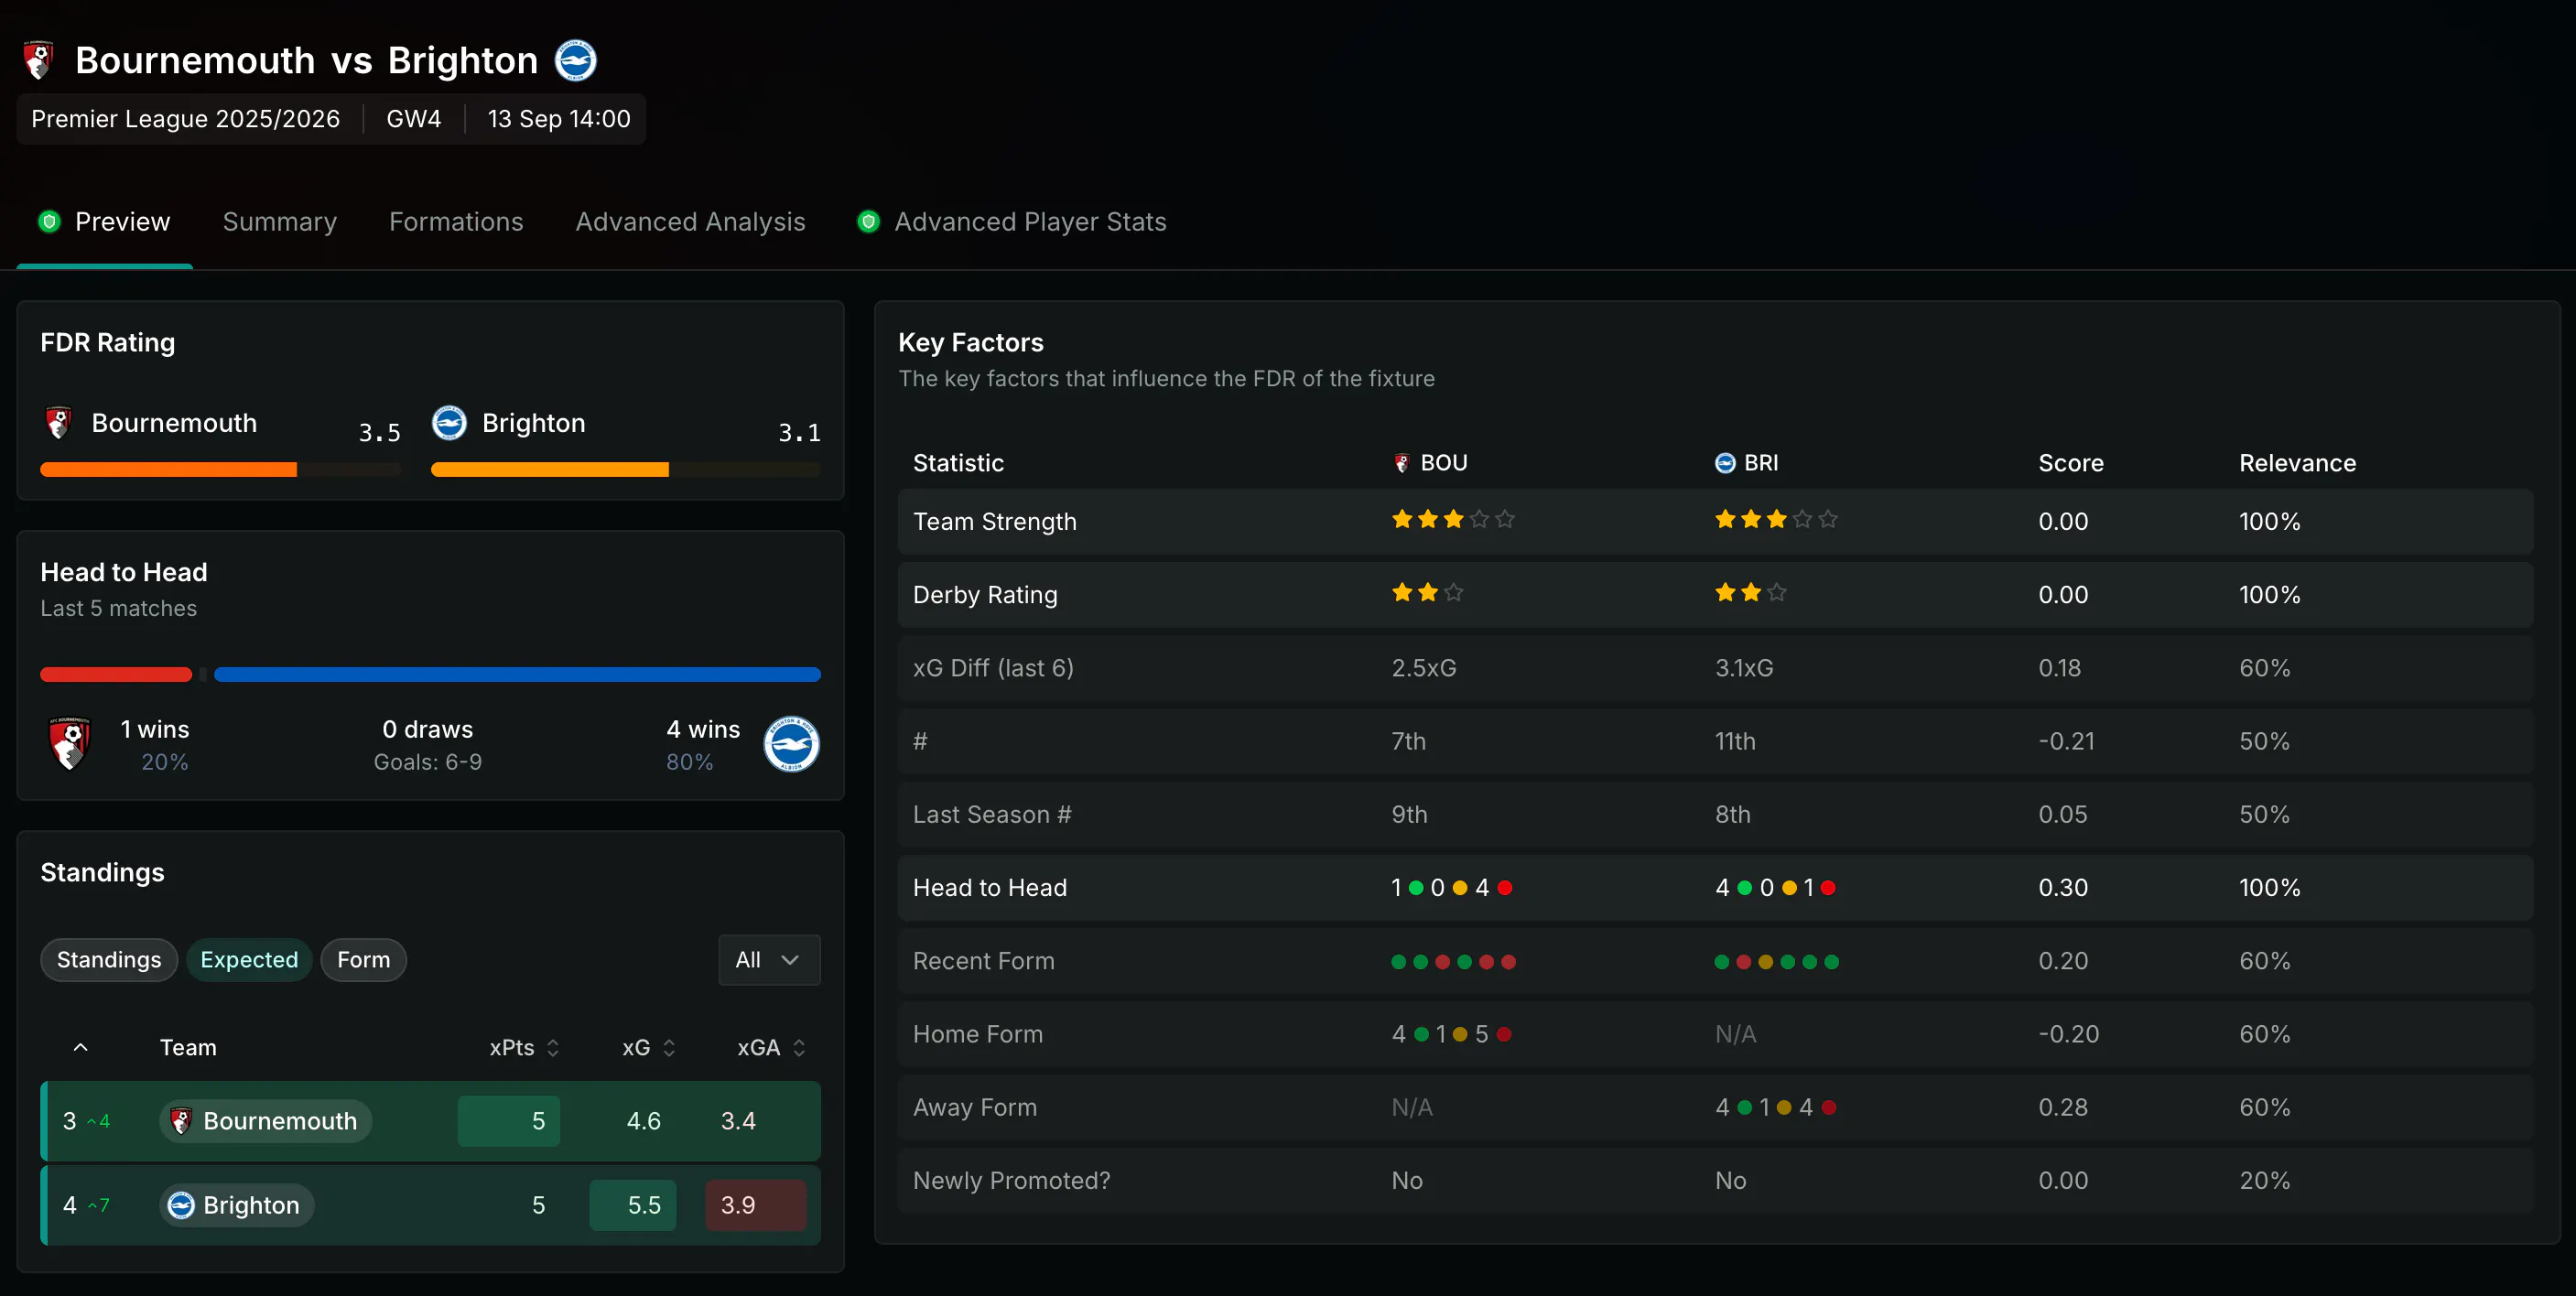This screenshot has height=1296, width=2576.
Task: Toggle the position sort caret in standings
Action: click(81, 1048)
